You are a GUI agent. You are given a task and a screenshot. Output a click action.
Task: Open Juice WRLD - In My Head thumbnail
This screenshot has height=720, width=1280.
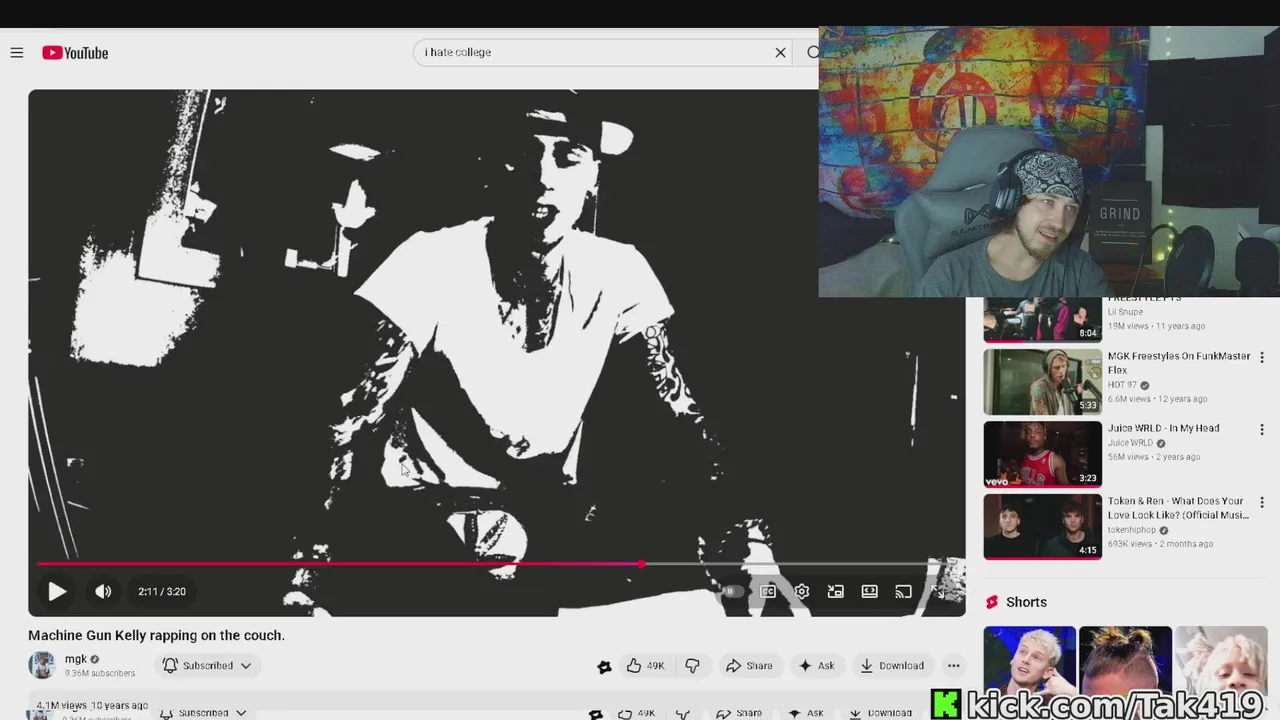coord(1042,454)
